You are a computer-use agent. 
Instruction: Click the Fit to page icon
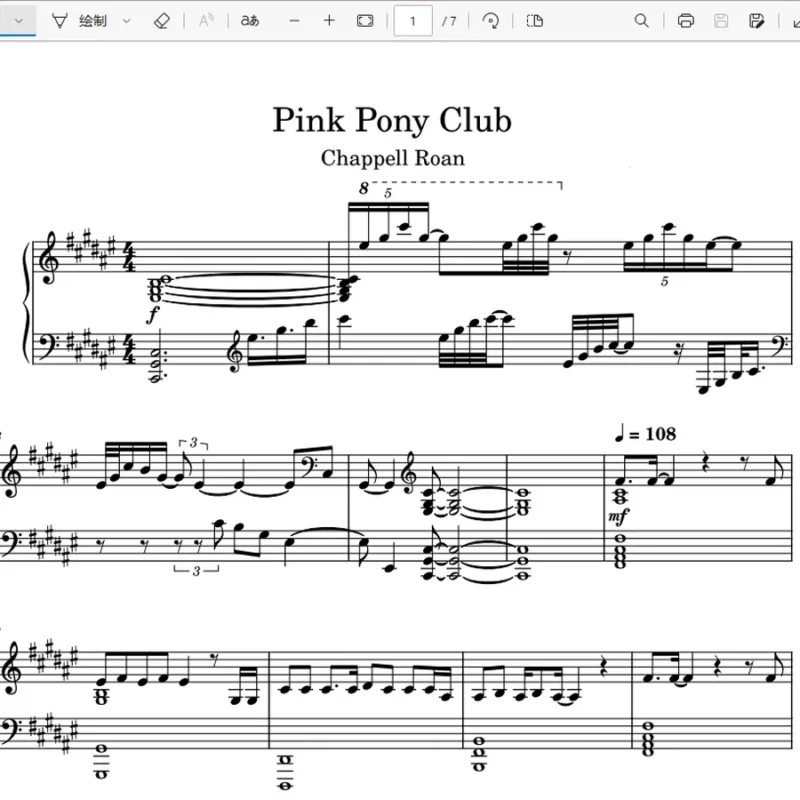pyautogui.click(x=365, y=21)
